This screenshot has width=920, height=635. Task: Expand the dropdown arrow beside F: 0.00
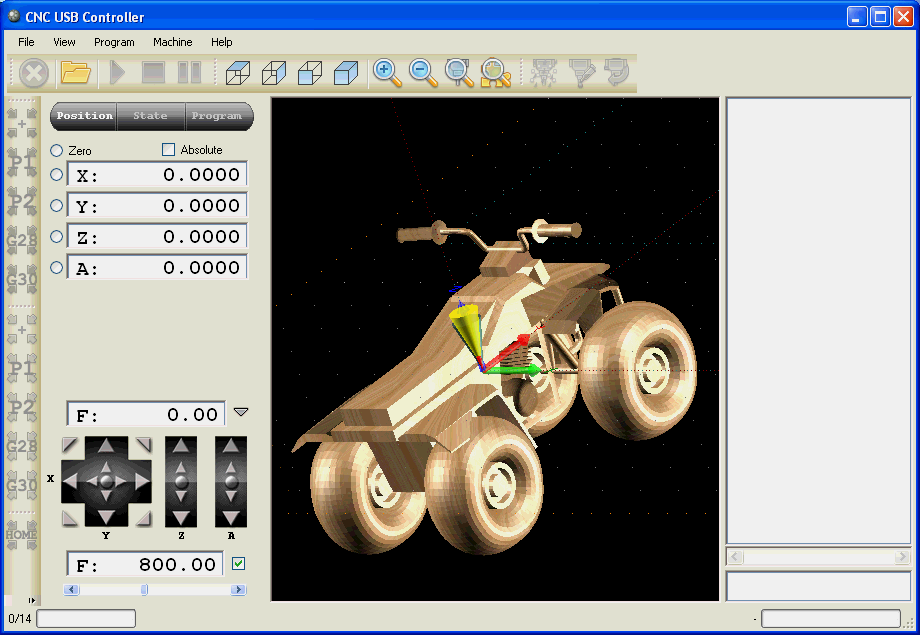[x=240, y=412]
